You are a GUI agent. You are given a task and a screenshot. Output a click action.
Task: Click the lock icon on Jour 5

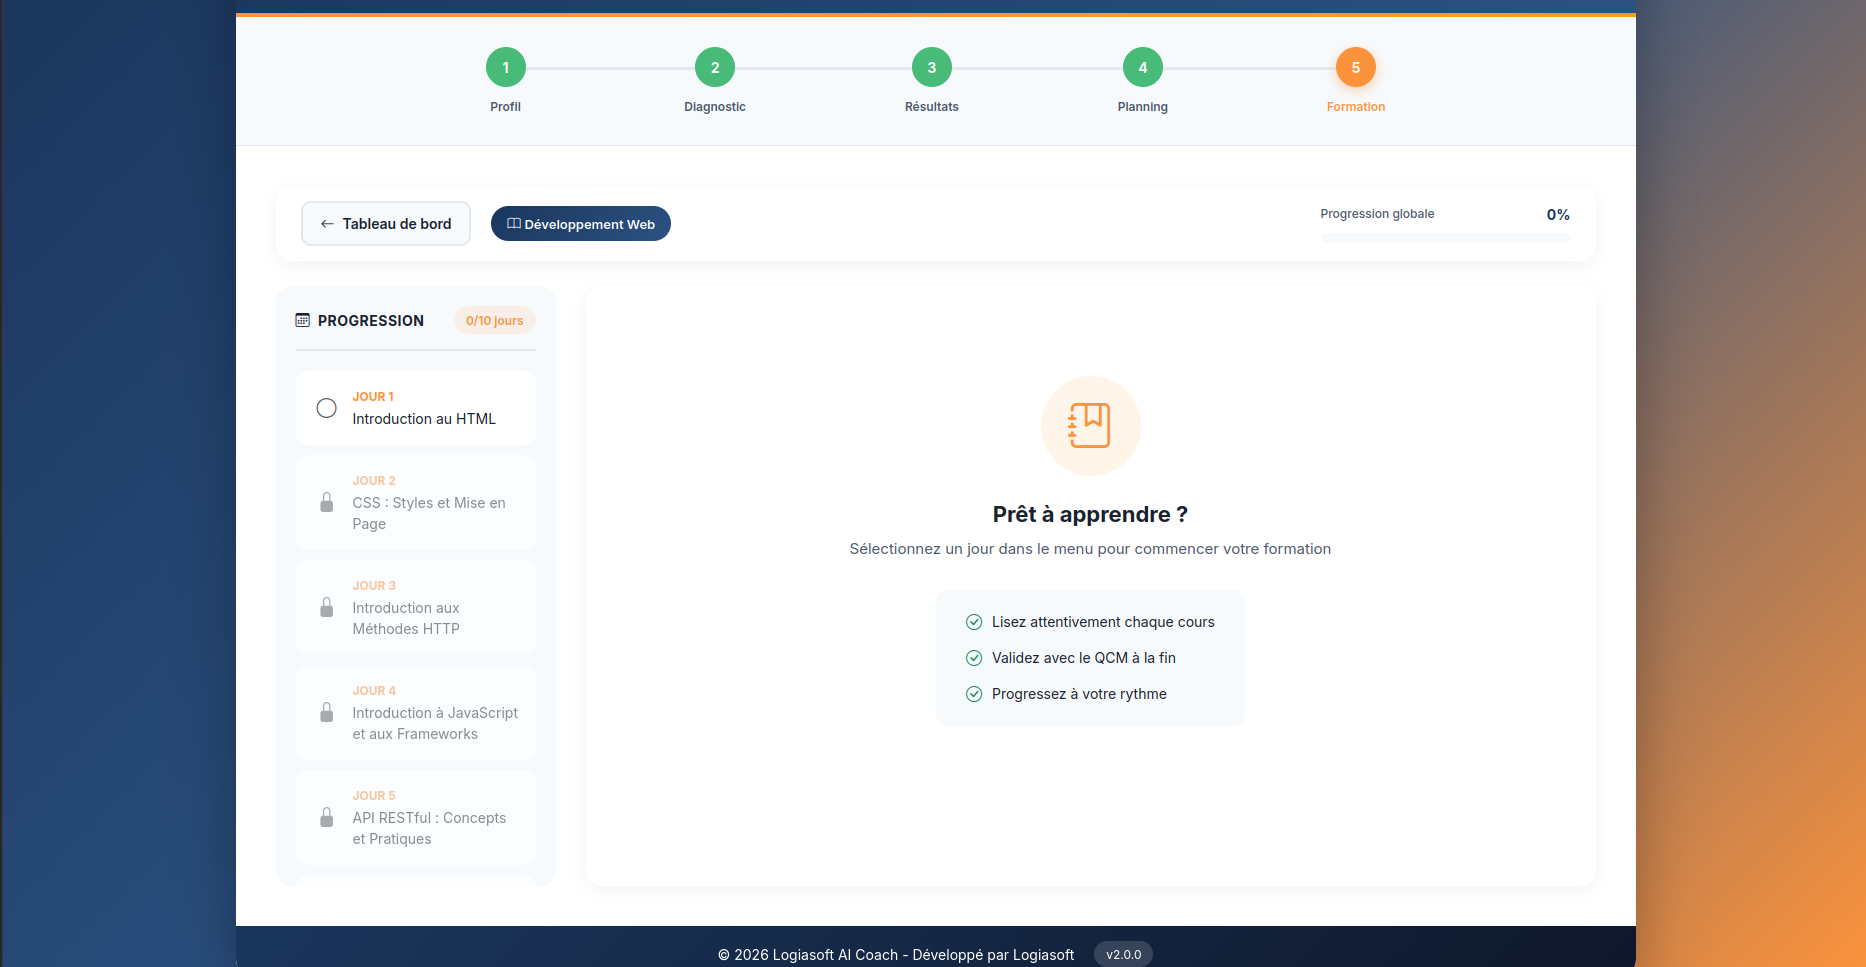326,817
